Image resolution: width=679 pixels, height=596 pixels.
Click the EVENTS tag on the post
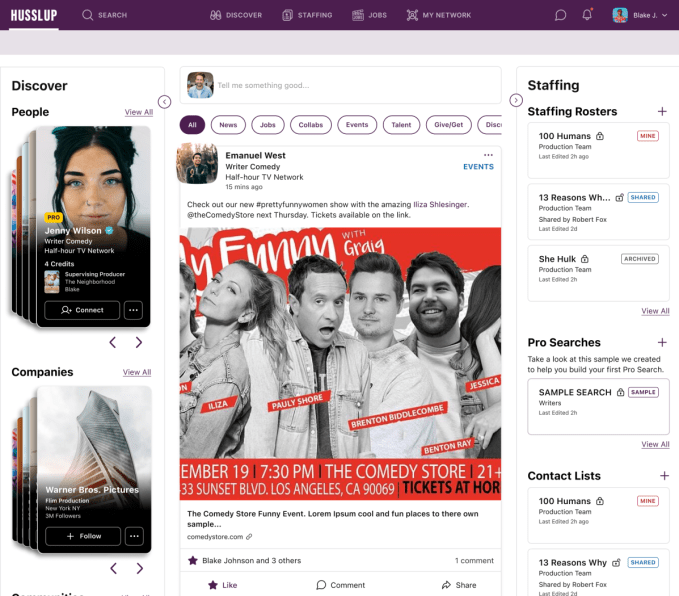478,167
